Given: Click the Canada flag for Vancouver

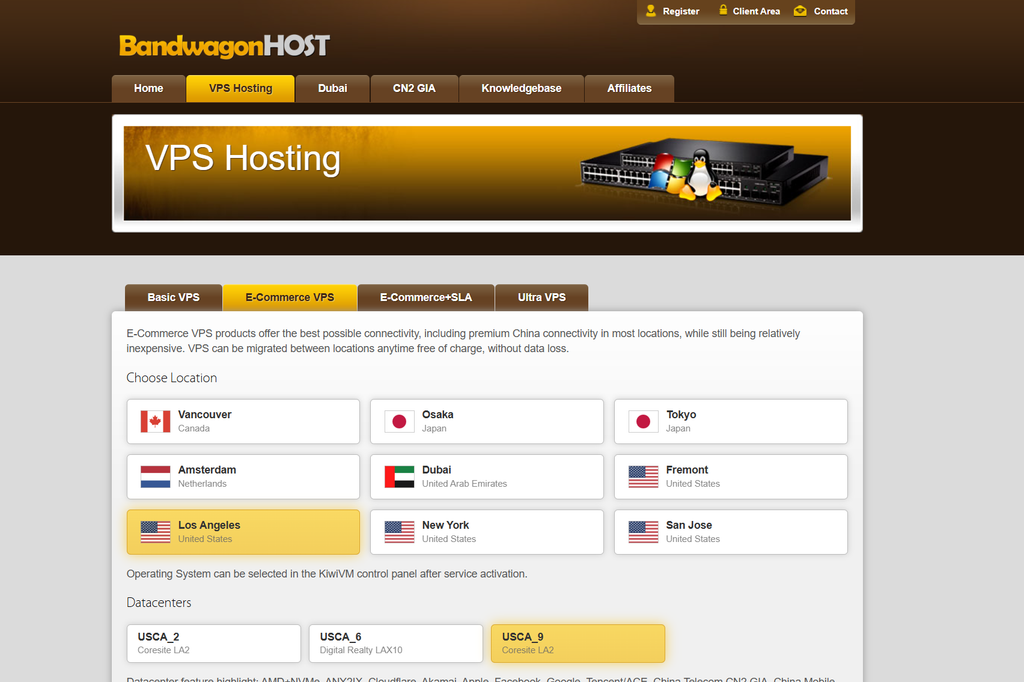Looking at the screenshot, I should pos(155,421).
